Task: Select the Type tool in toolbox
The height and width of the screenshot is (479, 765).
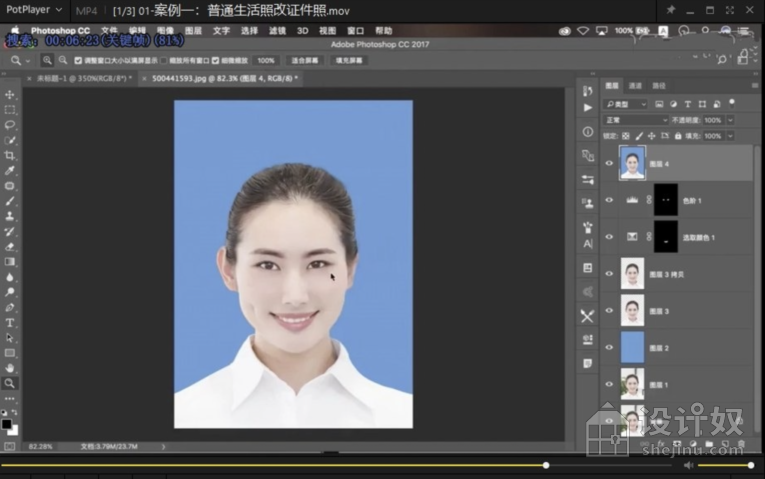Action: point(9,323)
